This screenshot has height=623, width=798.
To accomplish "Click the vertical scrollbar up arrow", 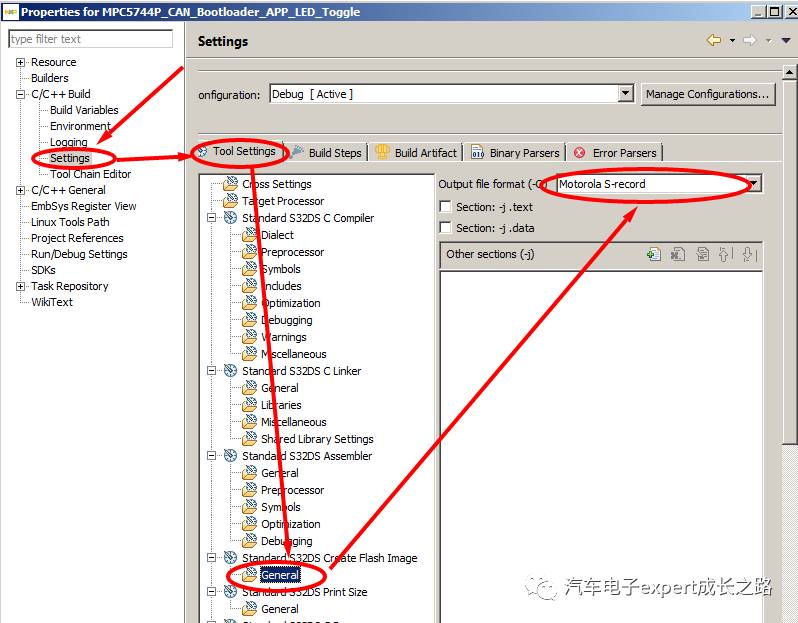I will (789, 72).
